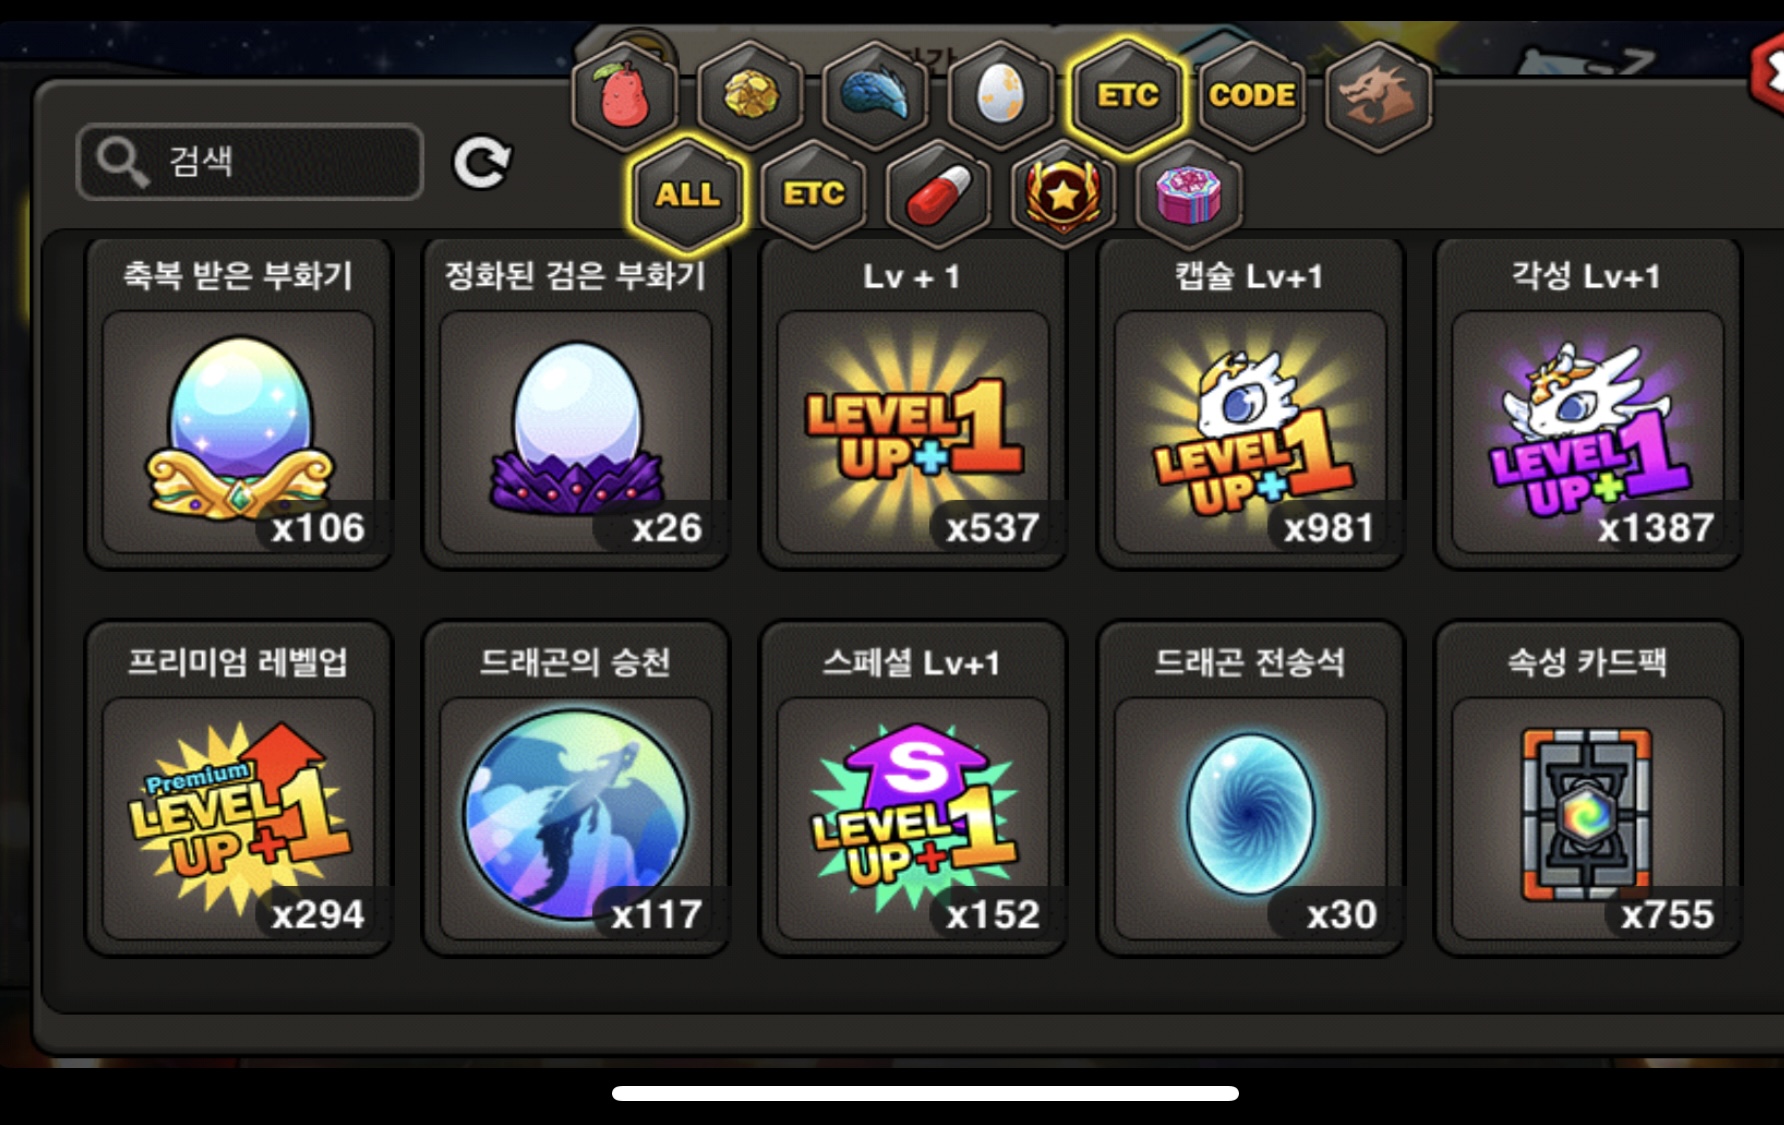Viewport: 1784px width, 1125px height.
Task: Select the red fruit food category
Action: click(626, 96)
